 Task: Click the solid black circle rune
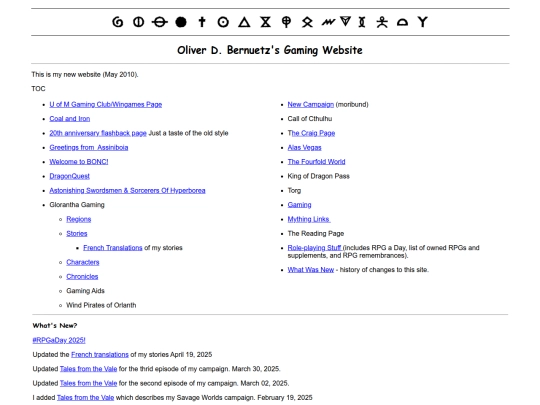(x=181, y=22)
